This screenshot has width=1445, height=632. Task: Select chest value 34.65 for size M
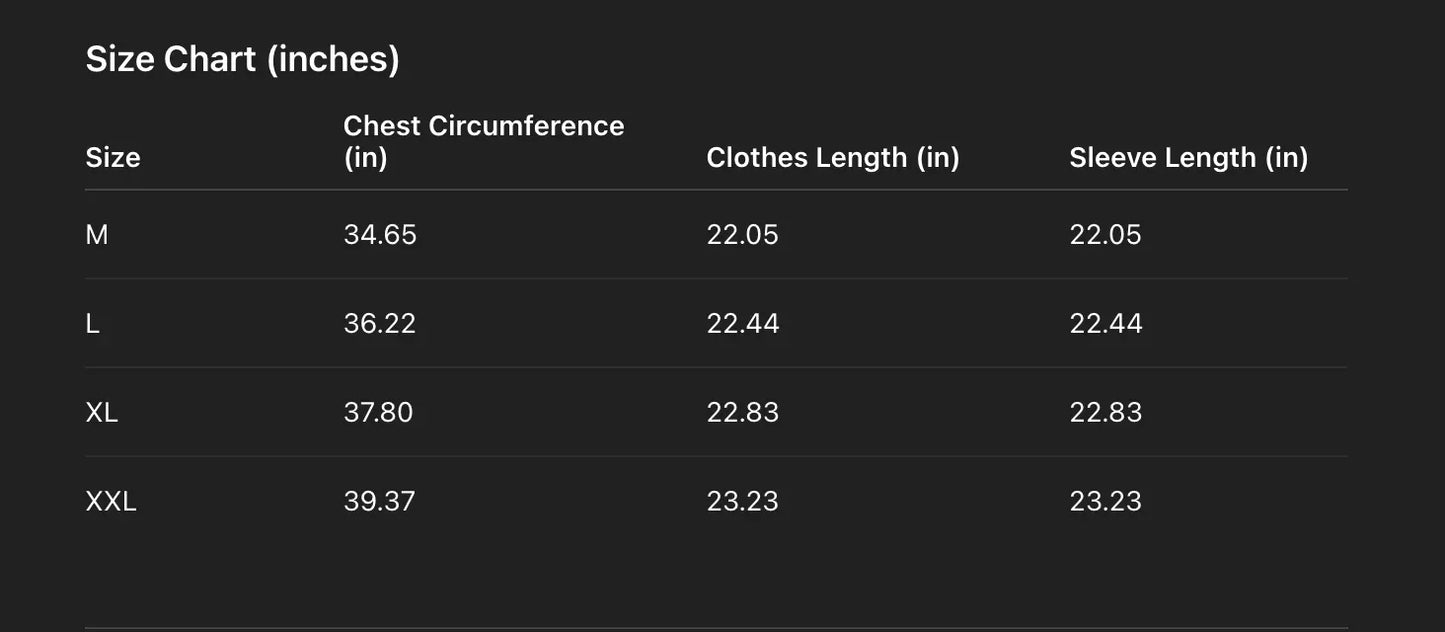coord(380,235)
